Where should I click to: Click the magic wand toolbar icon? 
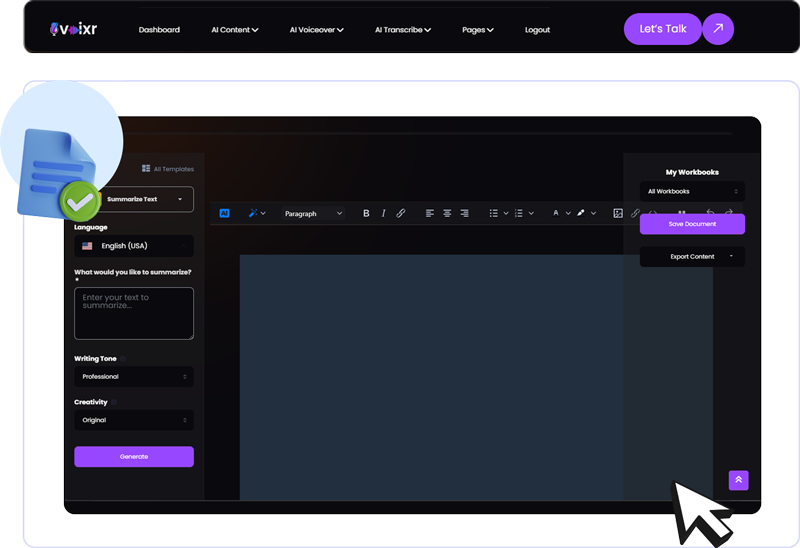click(253, 213)
